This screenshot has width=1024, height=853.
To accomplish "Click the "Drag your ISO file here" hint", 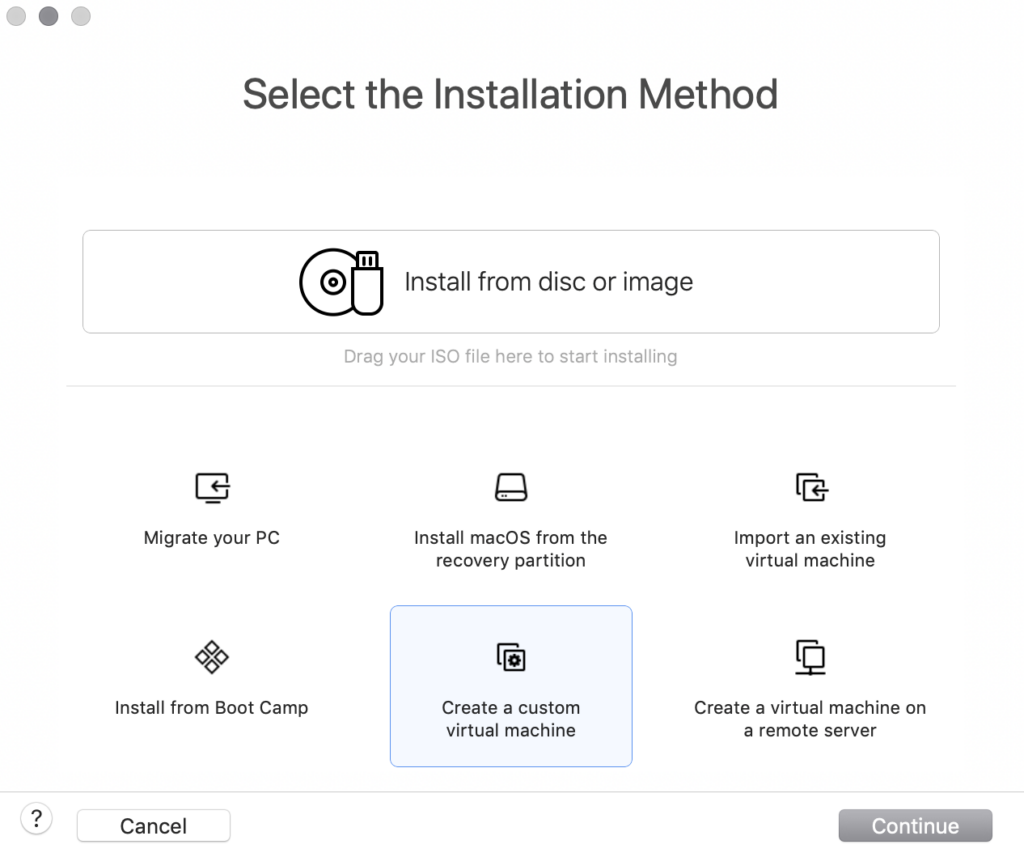I will coord(510,356).
